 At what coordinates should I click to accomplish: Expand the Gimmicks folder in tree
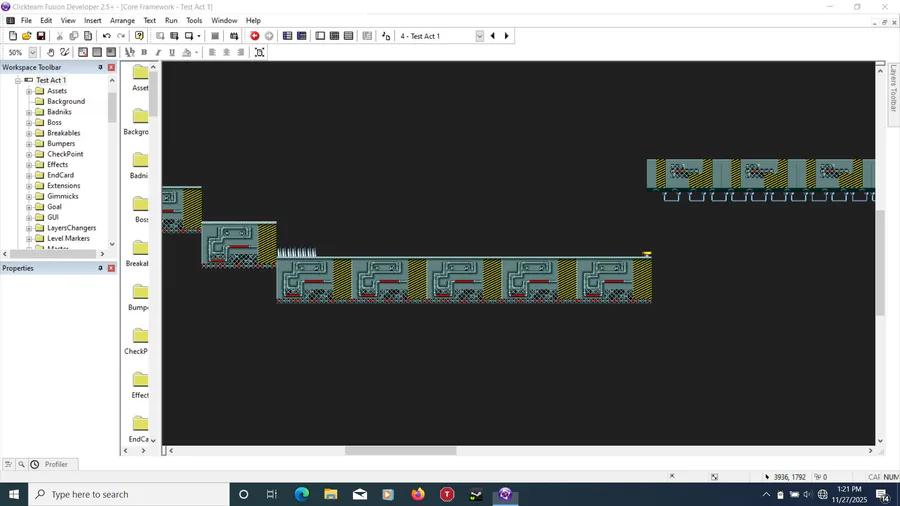tap(29, 196)
